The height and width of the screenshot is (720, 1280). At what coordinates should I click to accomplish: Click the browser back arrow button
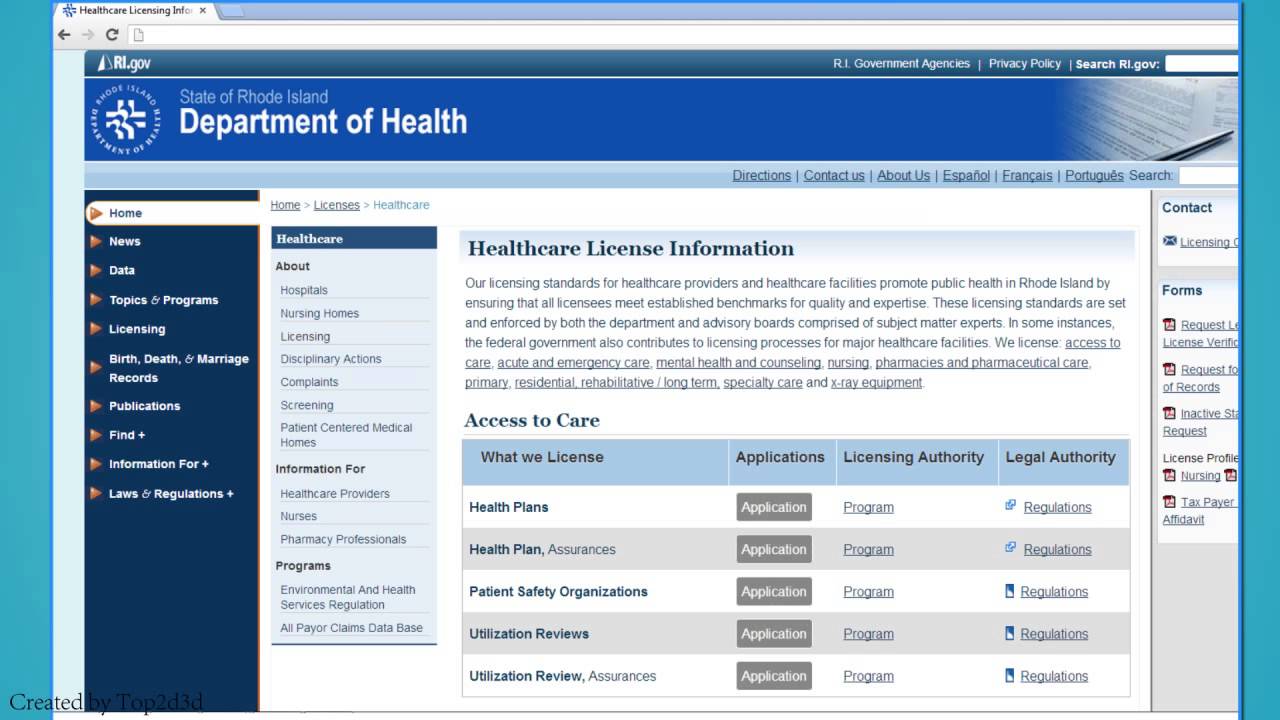click(65, 35)
